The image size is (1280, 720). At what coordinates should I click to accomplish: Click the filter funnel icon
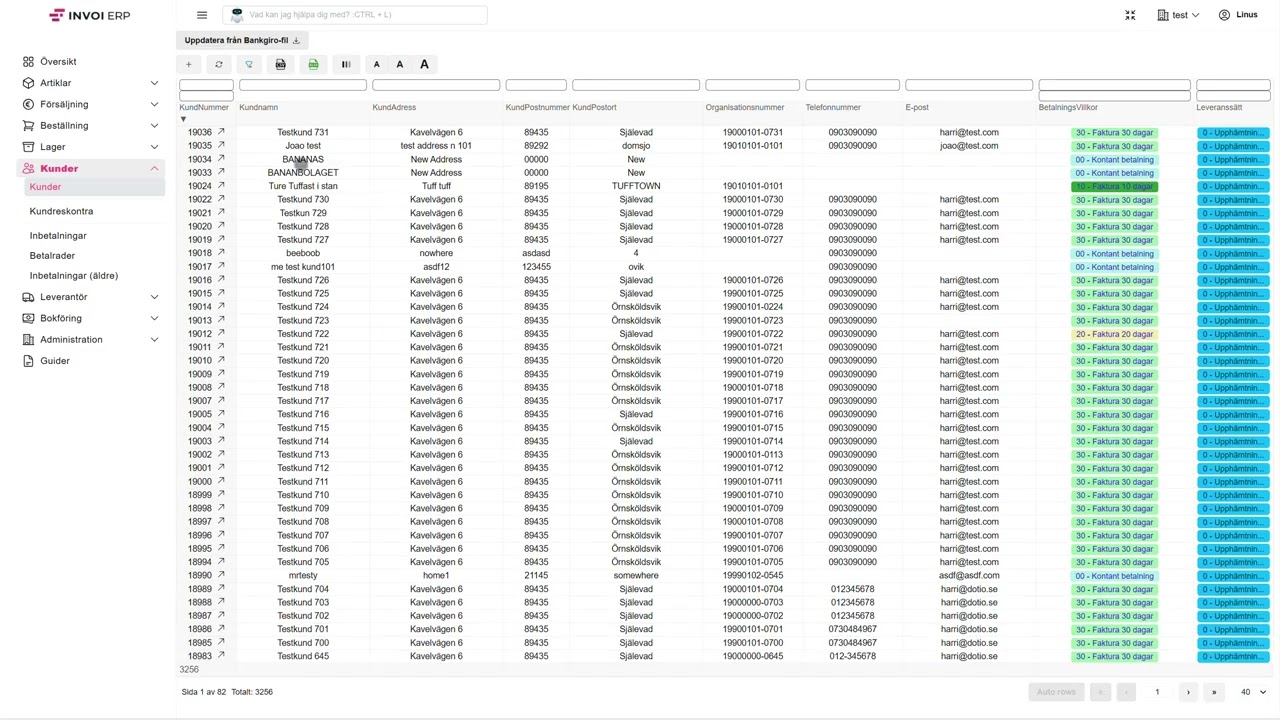tap(249, 65)
